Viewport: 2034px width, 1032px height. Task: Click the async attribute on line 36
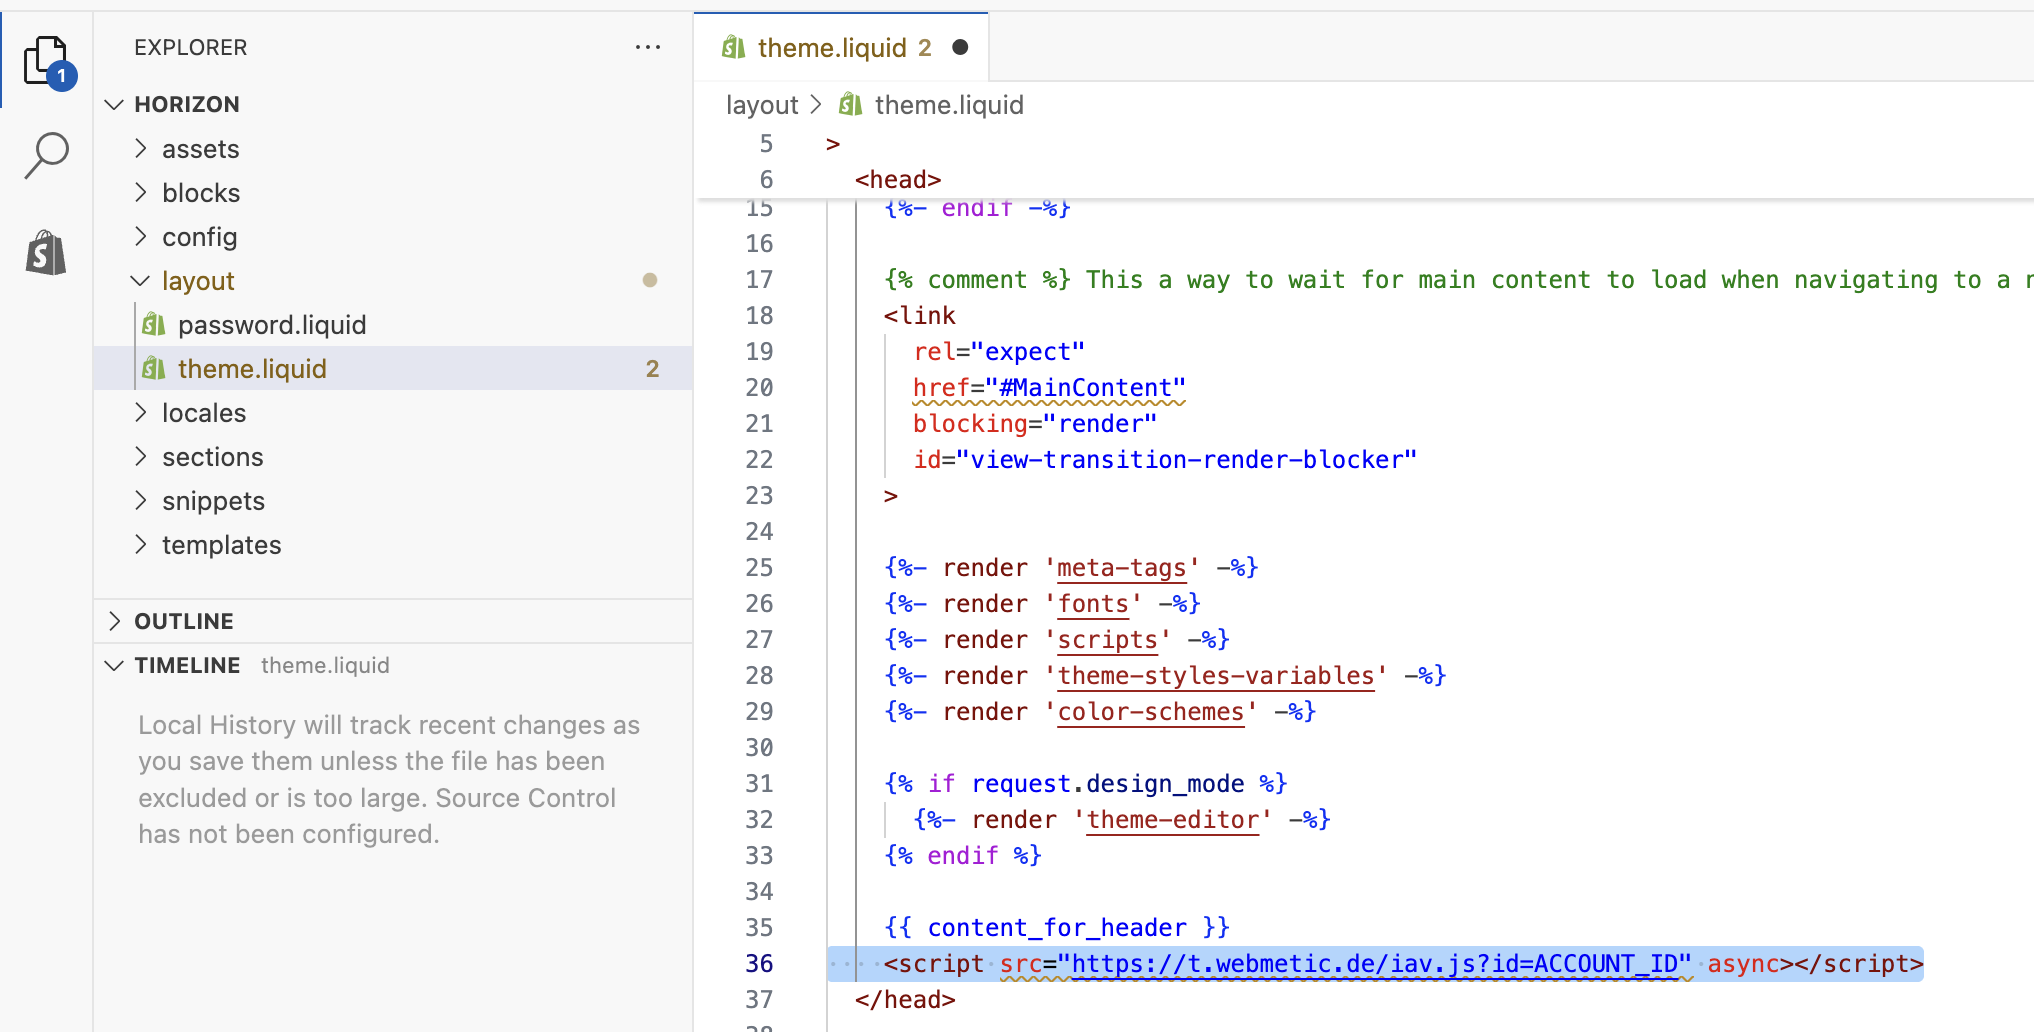pos(1743,964)
